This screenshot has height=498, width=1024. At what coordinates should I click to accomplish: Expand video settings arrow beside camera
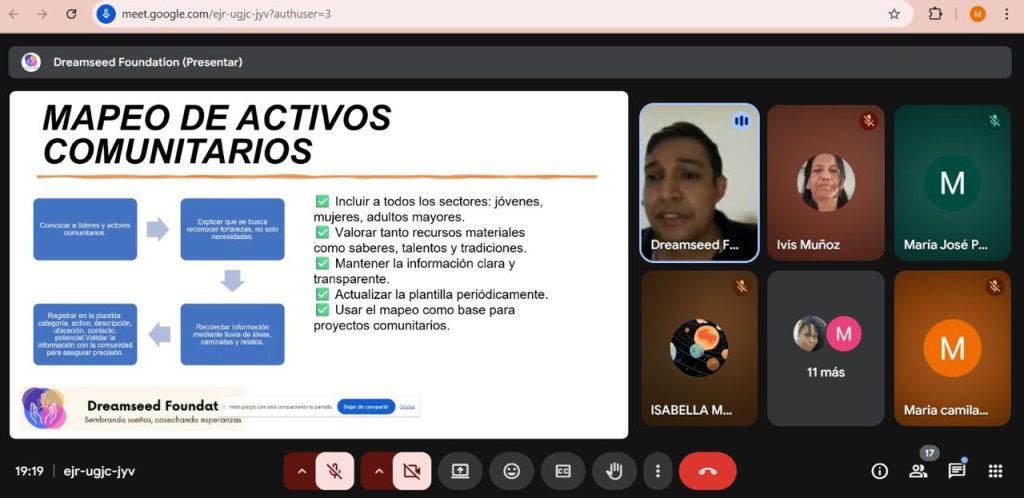pos(377,471)
